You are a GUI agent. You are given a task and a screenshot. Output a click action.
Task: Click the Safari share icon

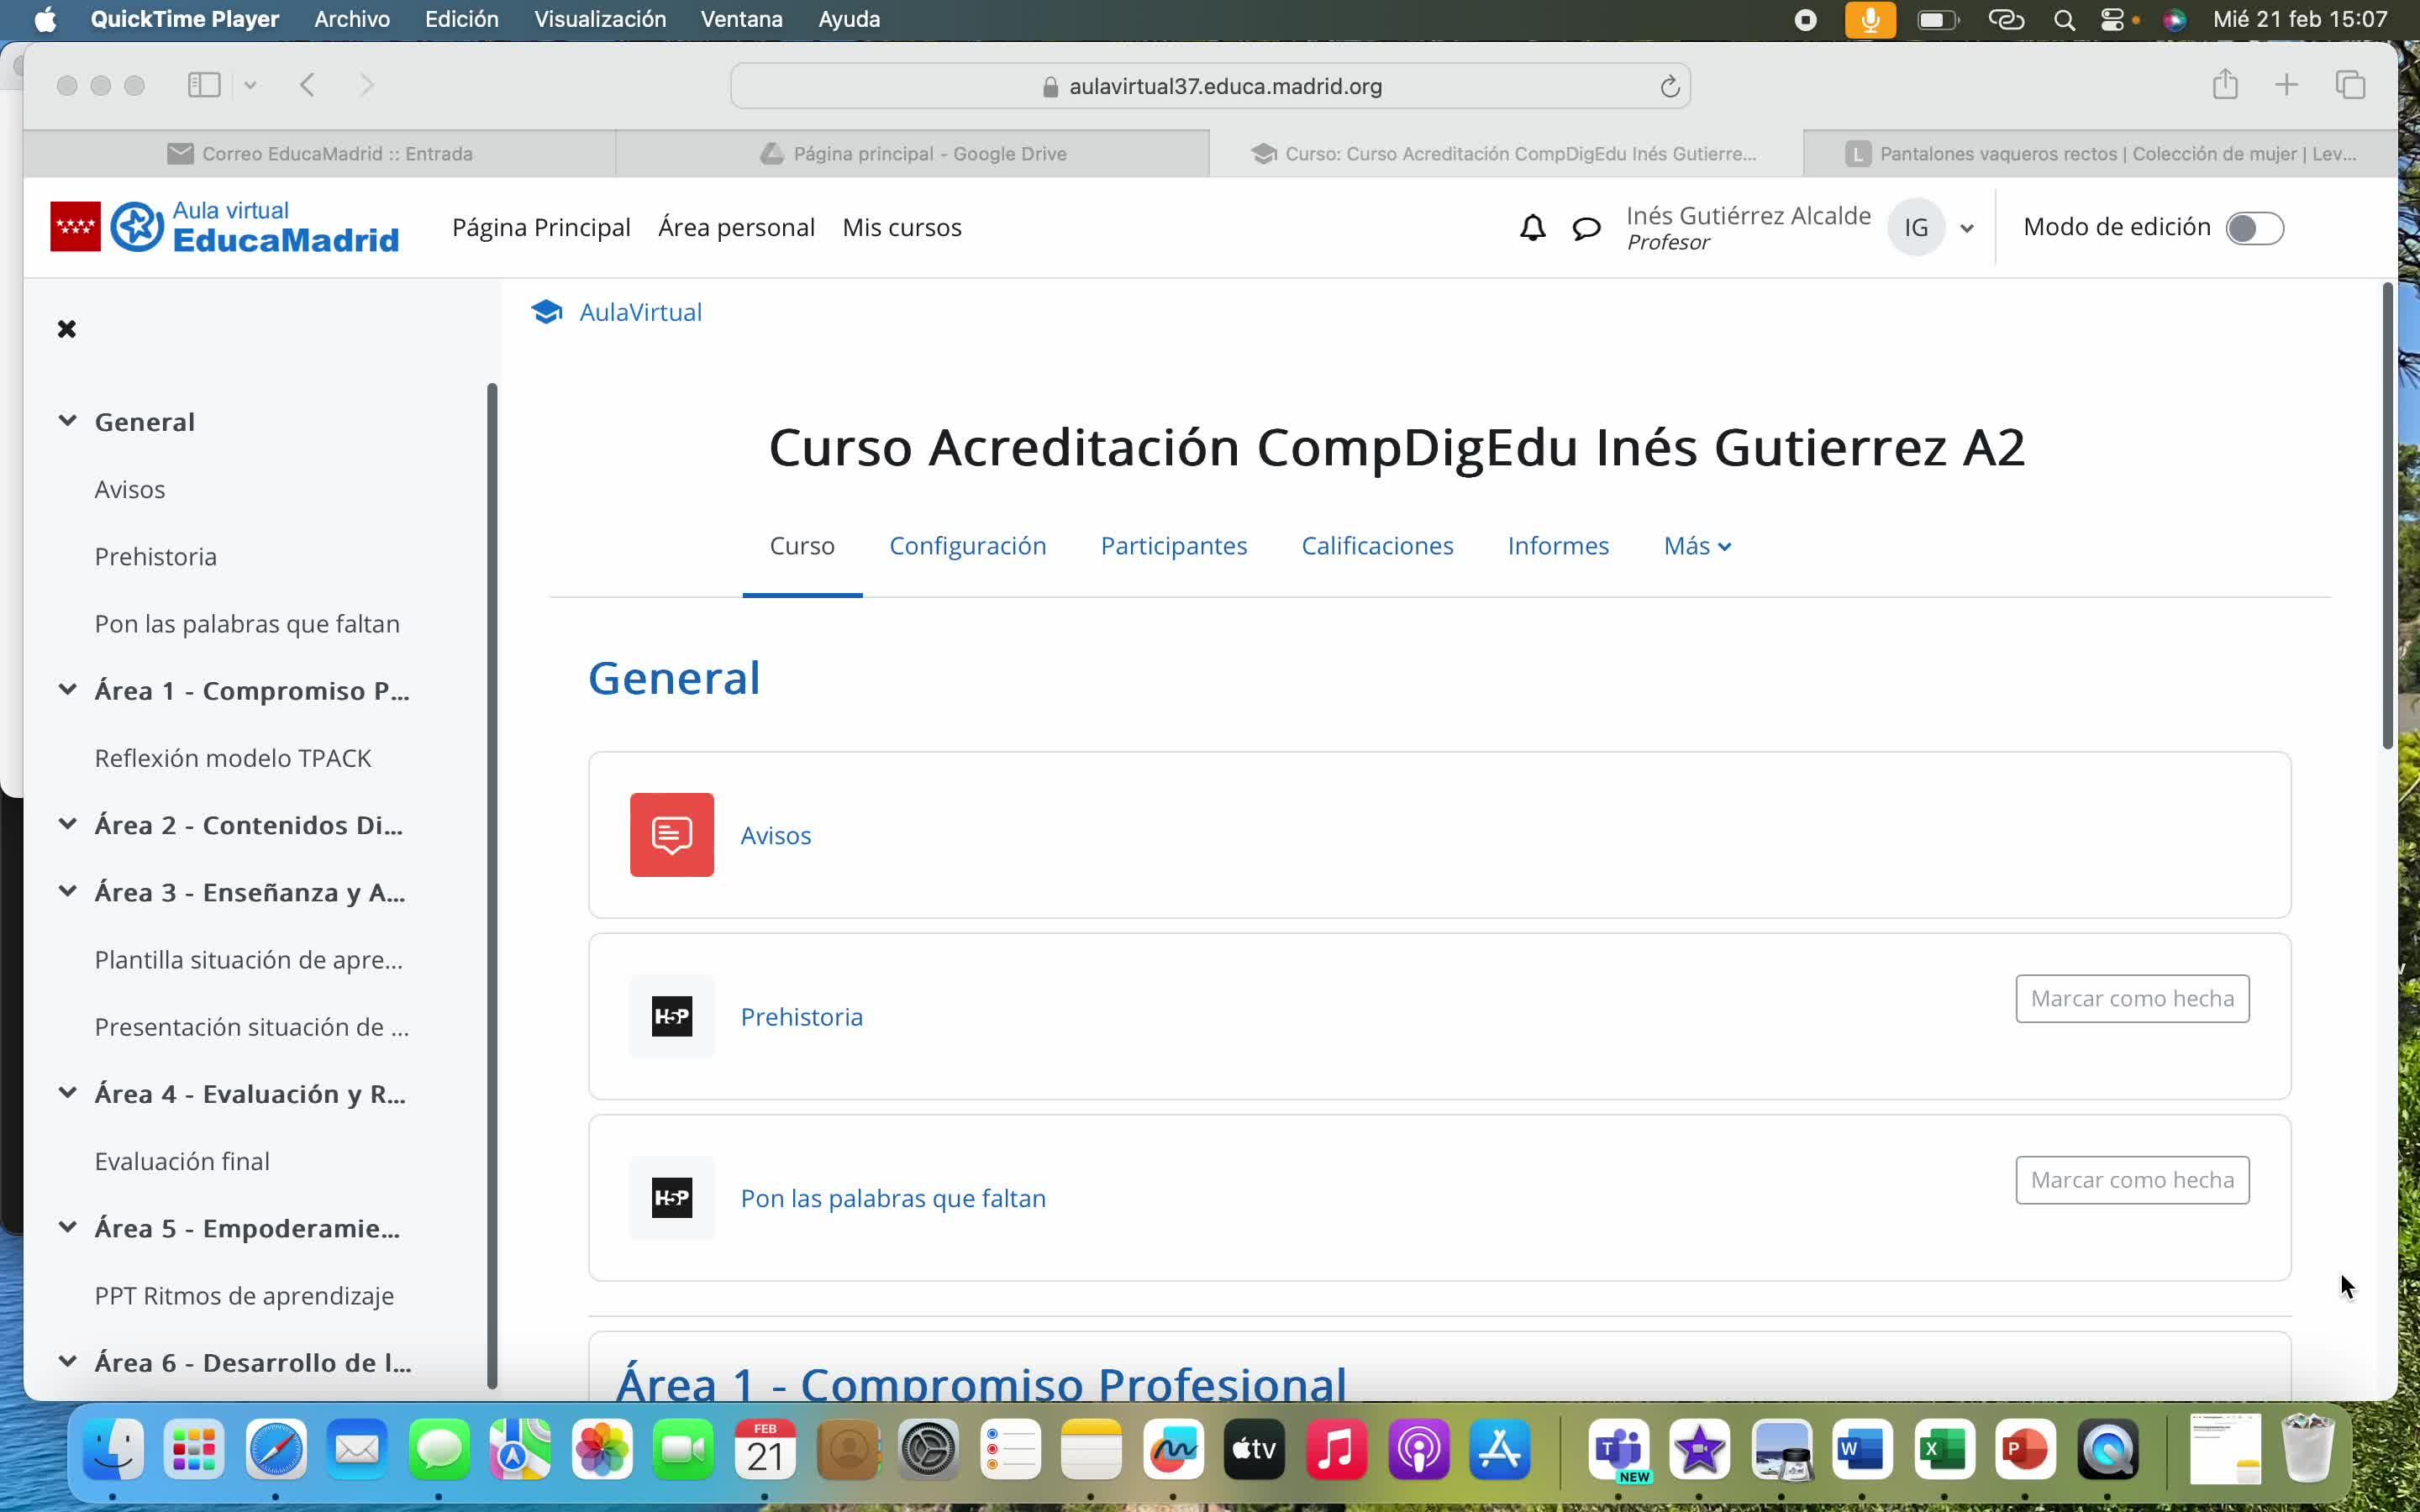pyautogui.click(x=2225, y=84)
